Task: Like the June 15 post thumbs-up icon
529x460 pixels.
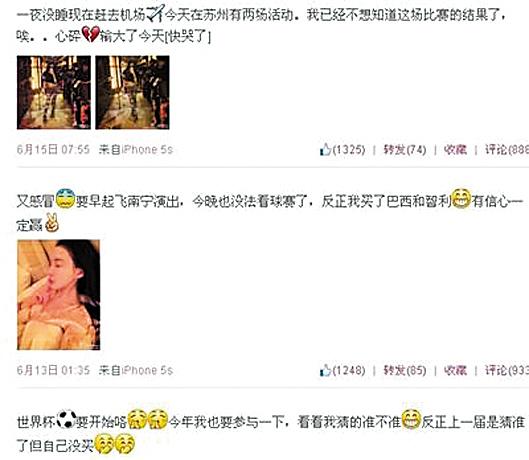Action: (x=325, y=150)
